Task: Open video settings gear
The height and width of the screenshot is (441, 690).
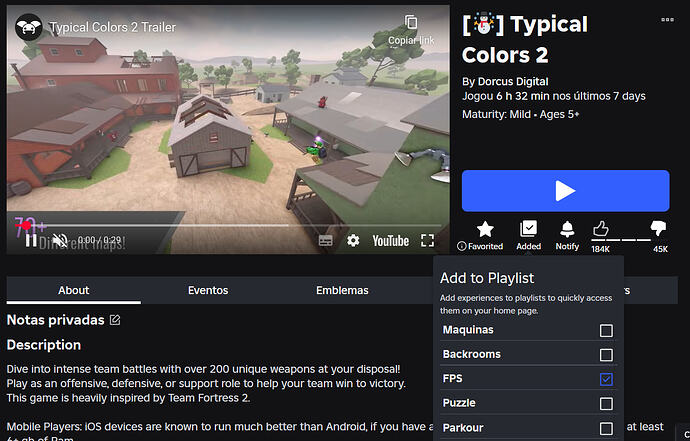Action: (x=353, y=240)
